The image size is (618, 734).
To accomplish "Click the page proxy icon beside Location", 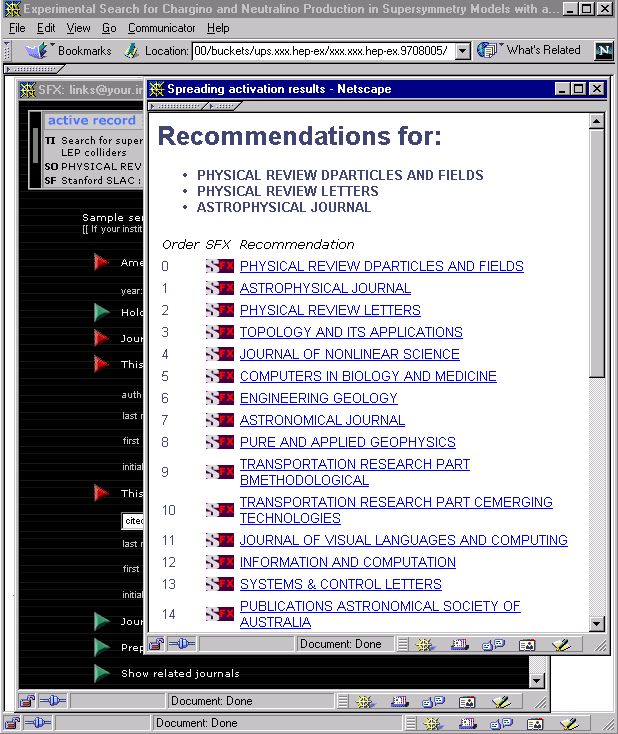I will pos(132,51).
